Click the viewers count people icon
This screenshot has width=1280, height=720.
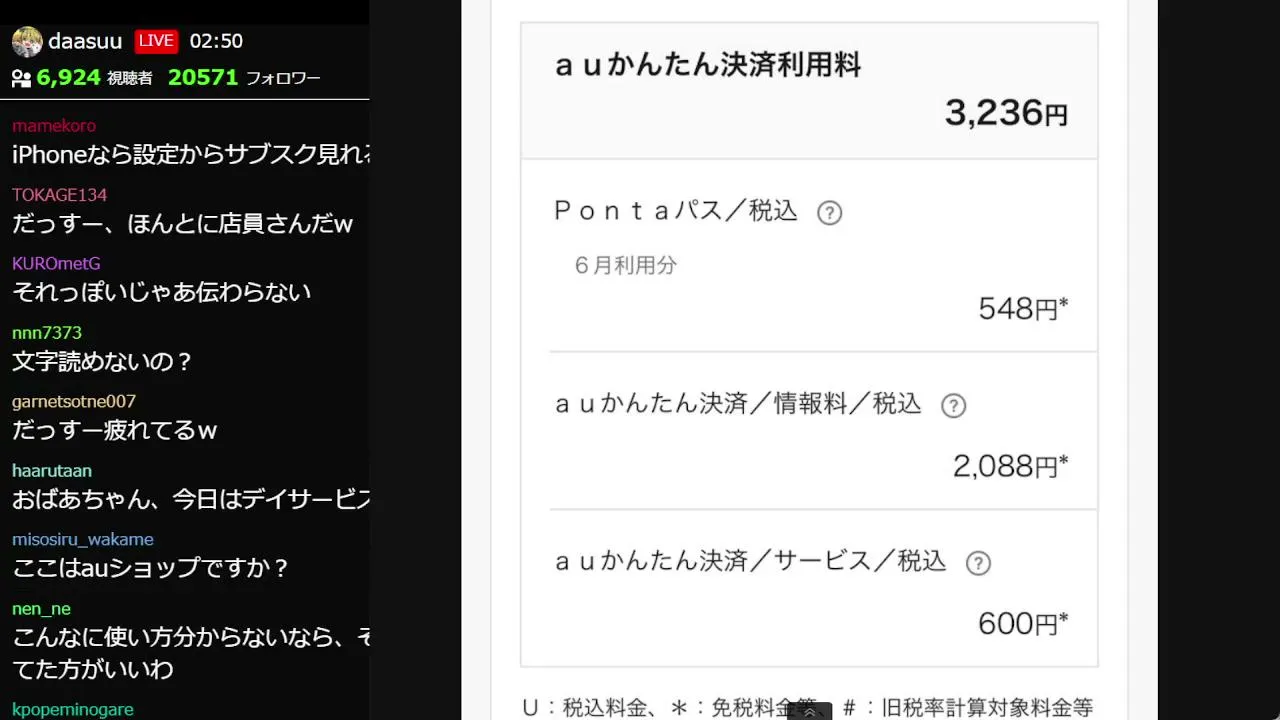[21, 78]
